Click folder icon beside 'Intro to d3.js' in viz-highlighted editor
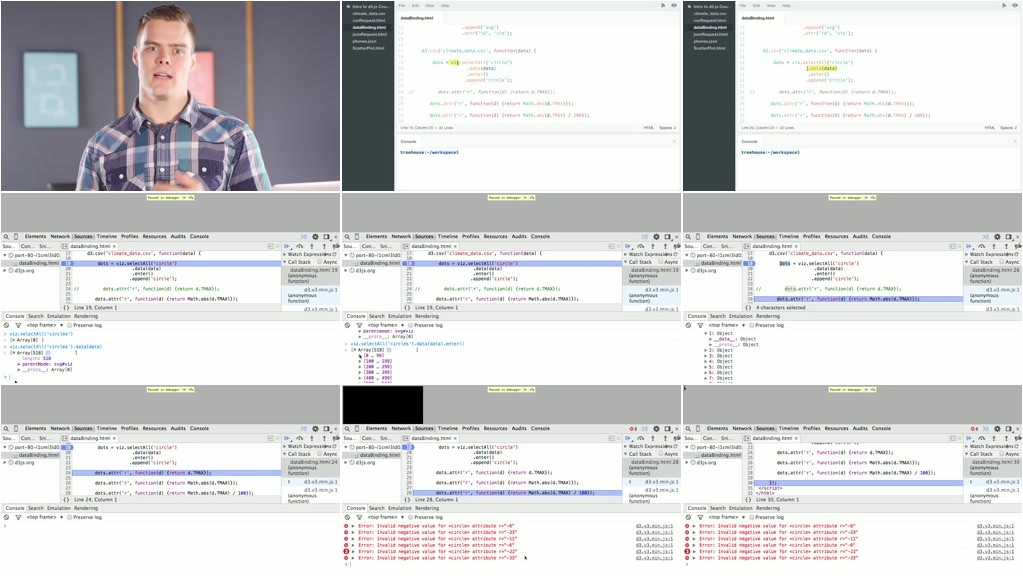 point(348,6)
